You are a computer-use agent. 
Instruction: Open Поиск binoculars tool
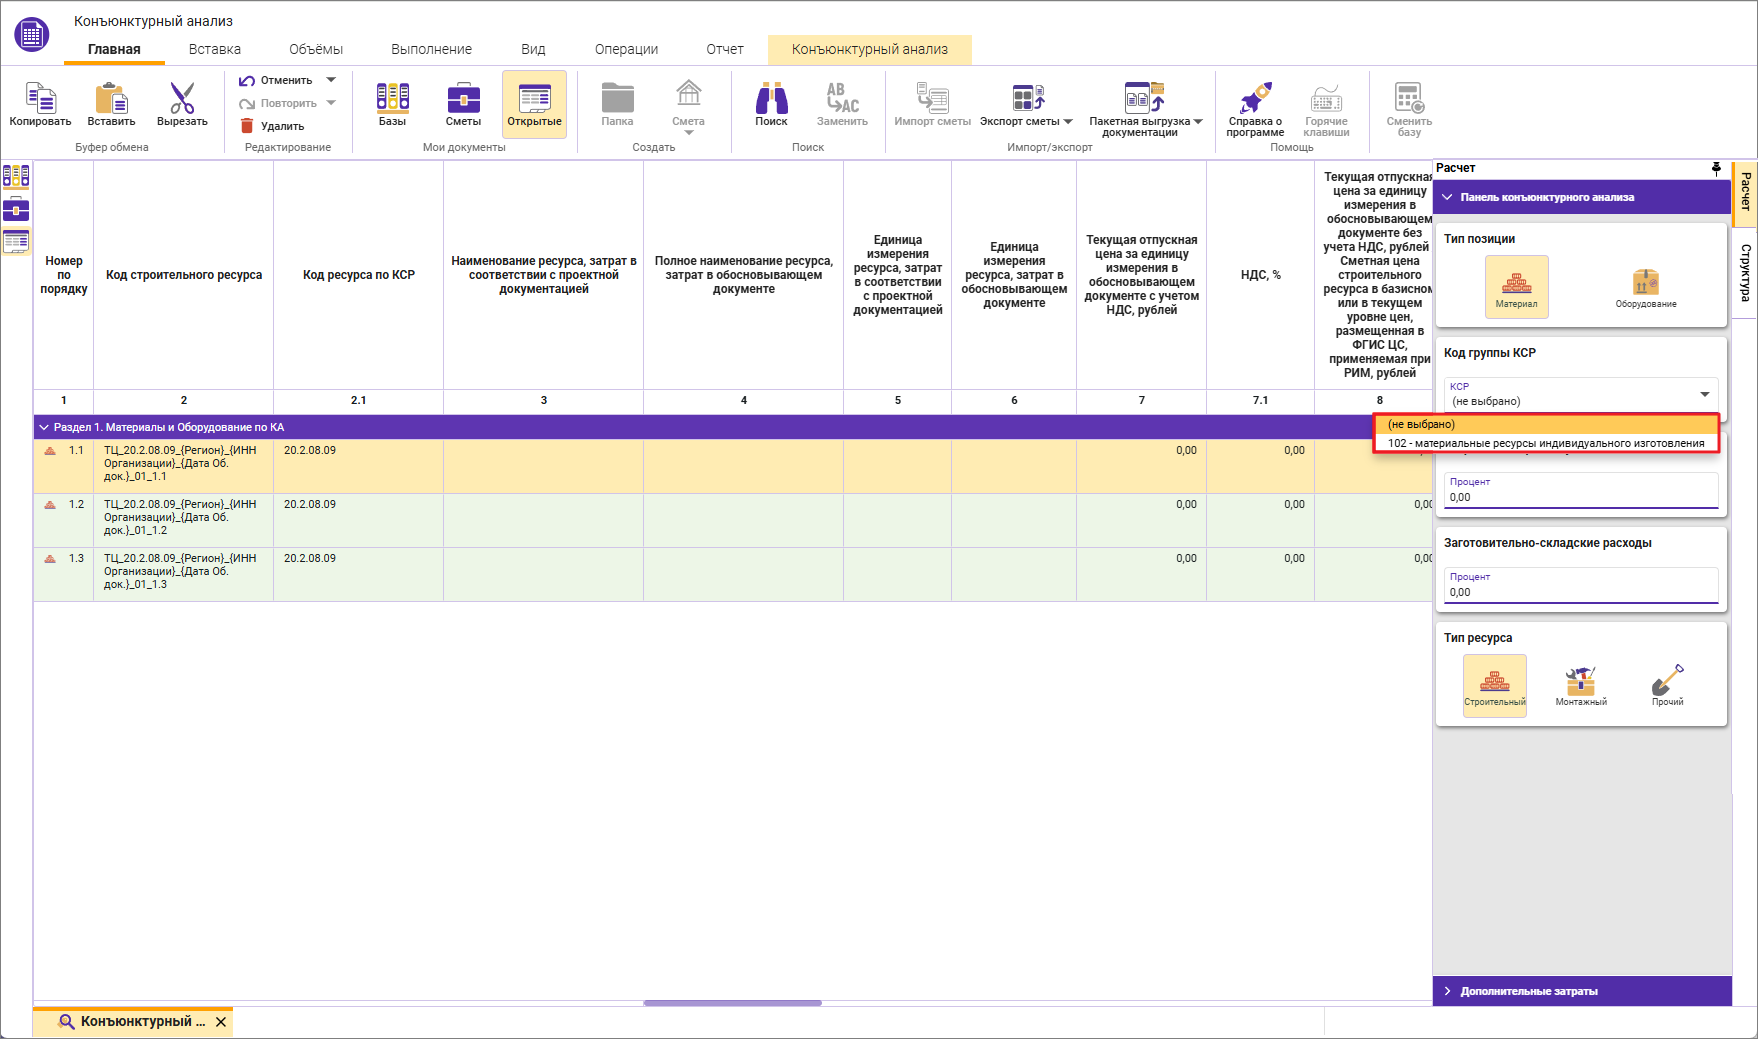click(771, 98)
